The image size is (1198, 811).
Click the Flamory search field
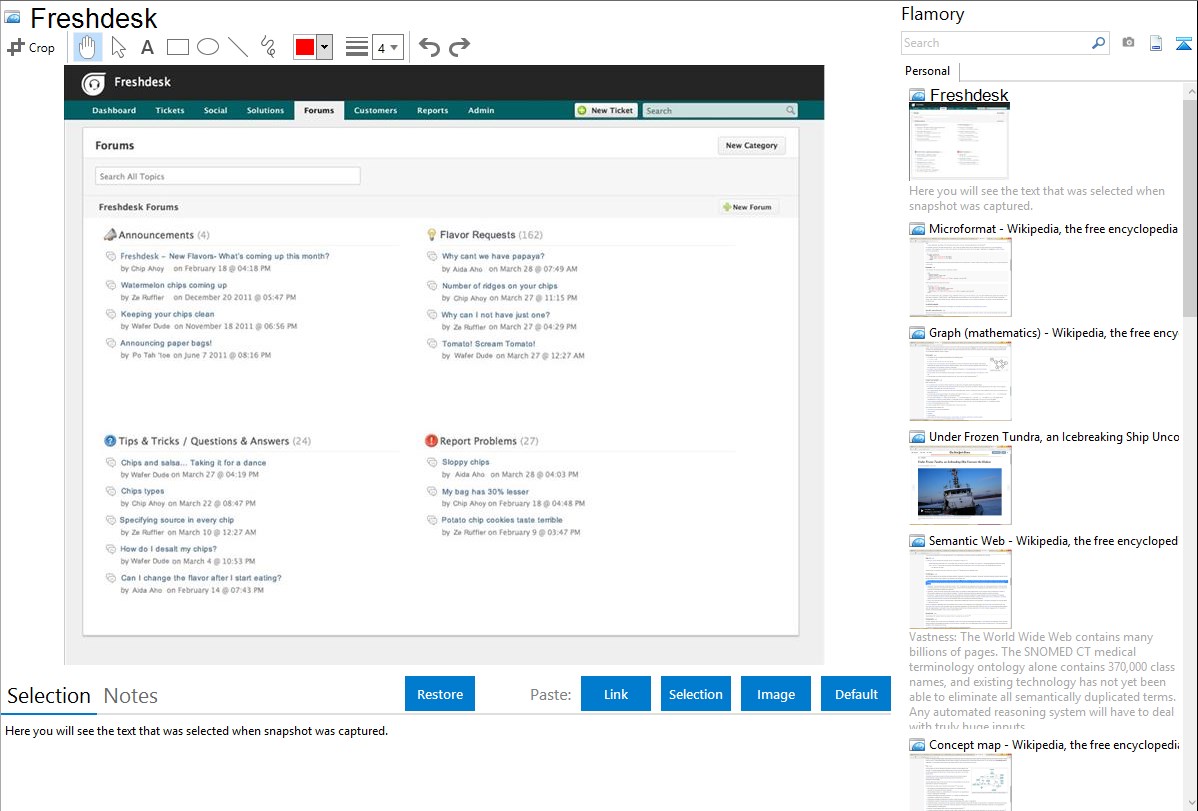pos(996,43)
